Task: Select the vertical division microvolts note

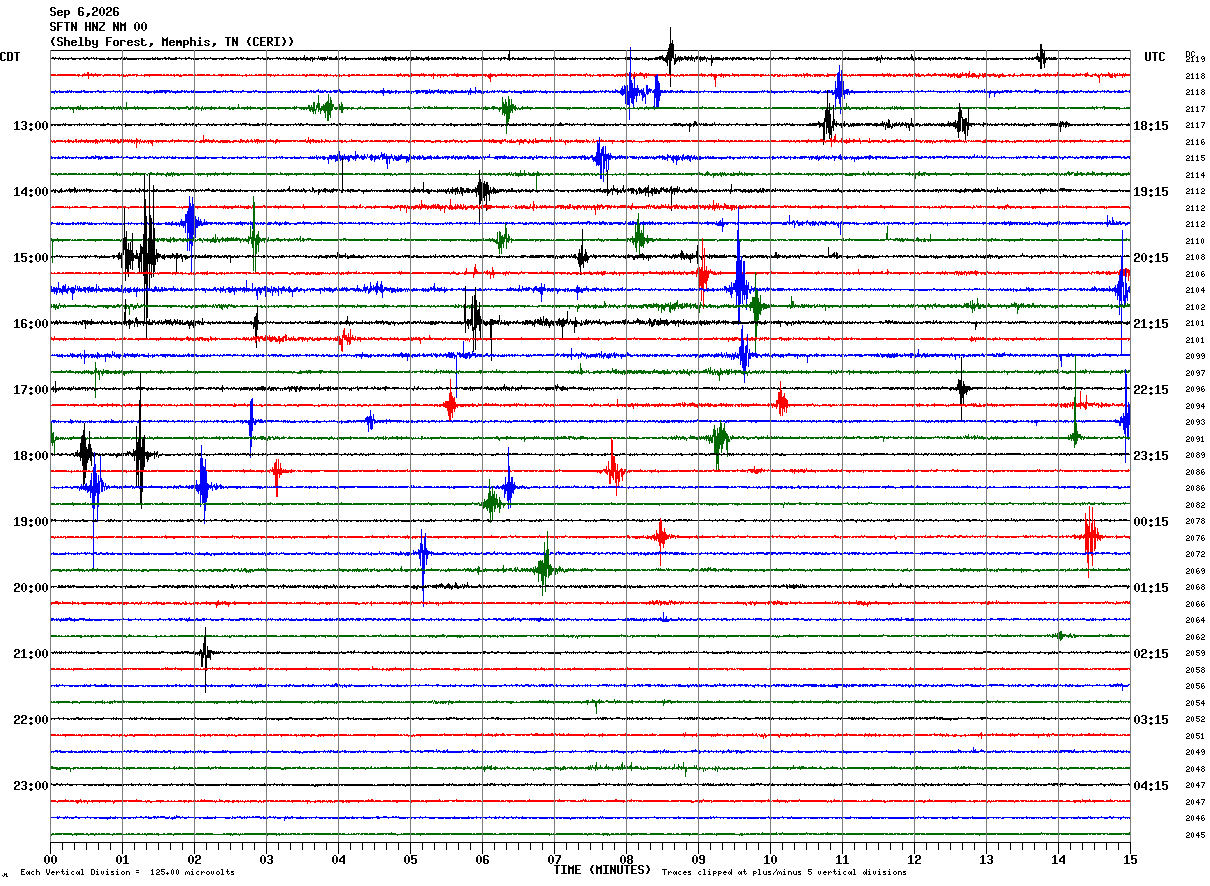Action: [x=127, y=873]
